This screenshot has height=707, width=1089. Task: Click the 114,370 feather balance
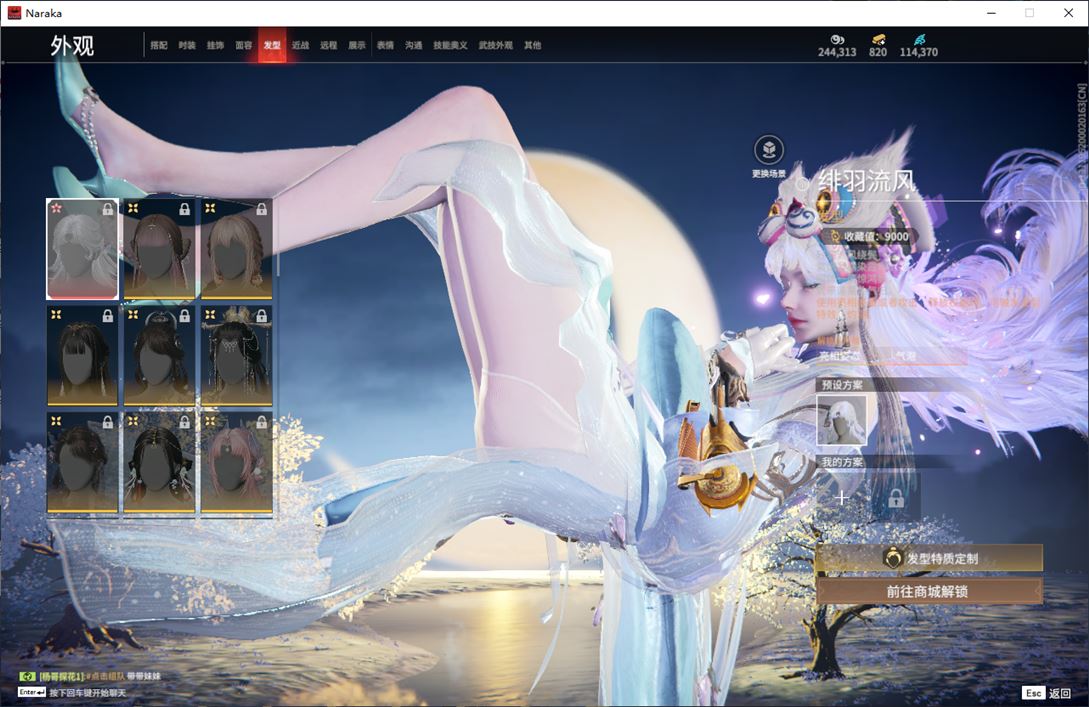919,52
